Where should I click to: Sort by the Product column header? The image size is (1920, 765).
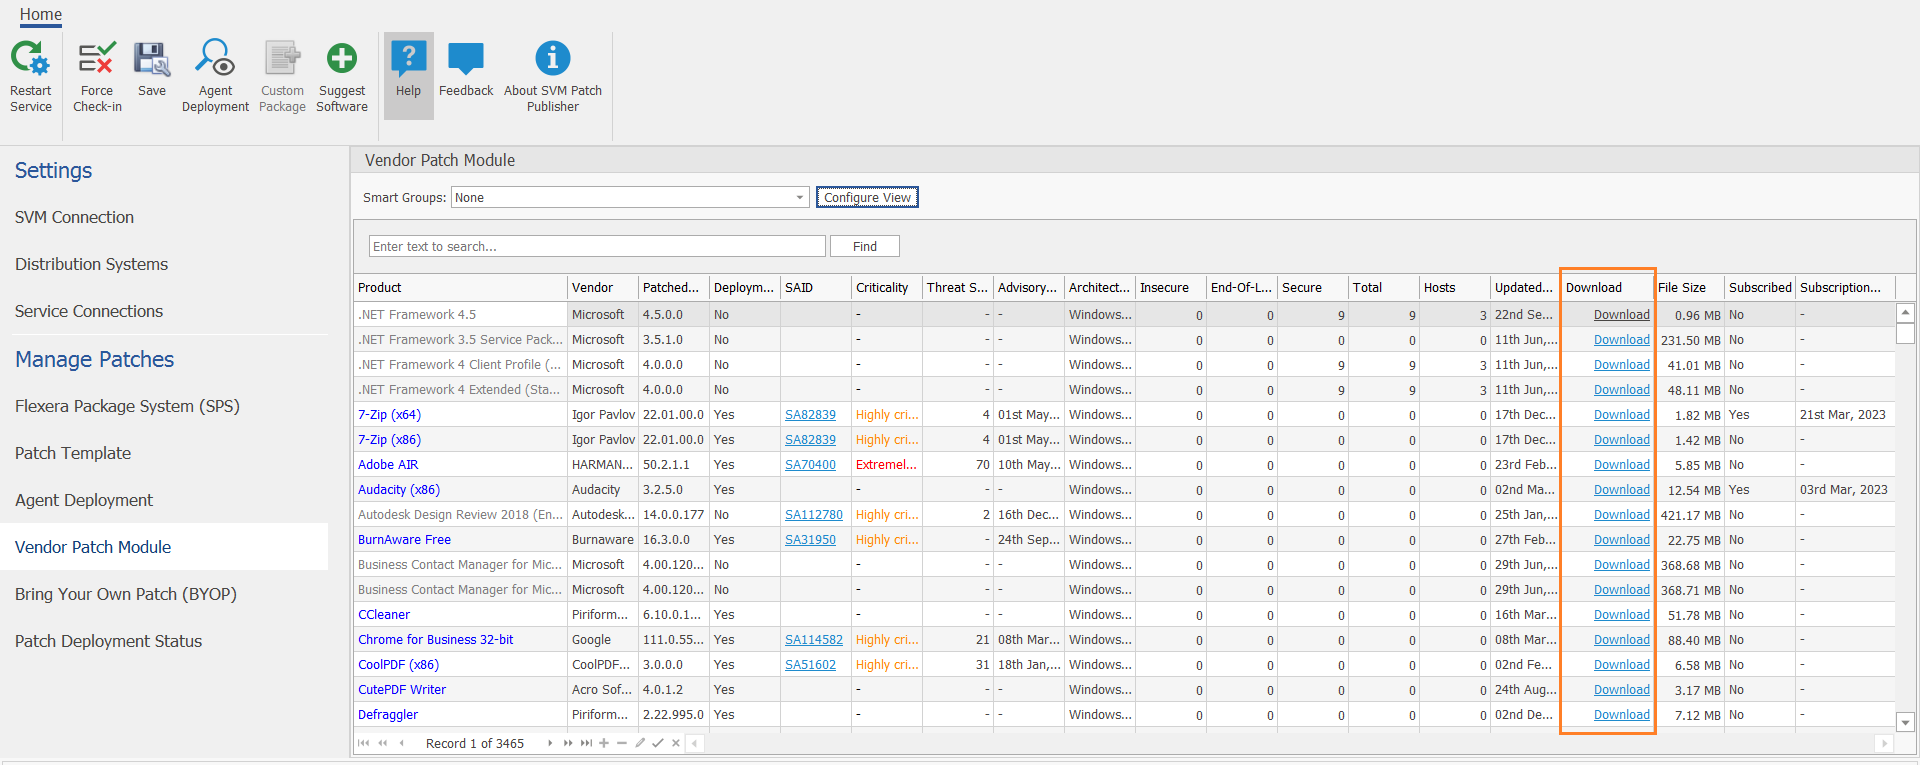[x=461, y=287]
